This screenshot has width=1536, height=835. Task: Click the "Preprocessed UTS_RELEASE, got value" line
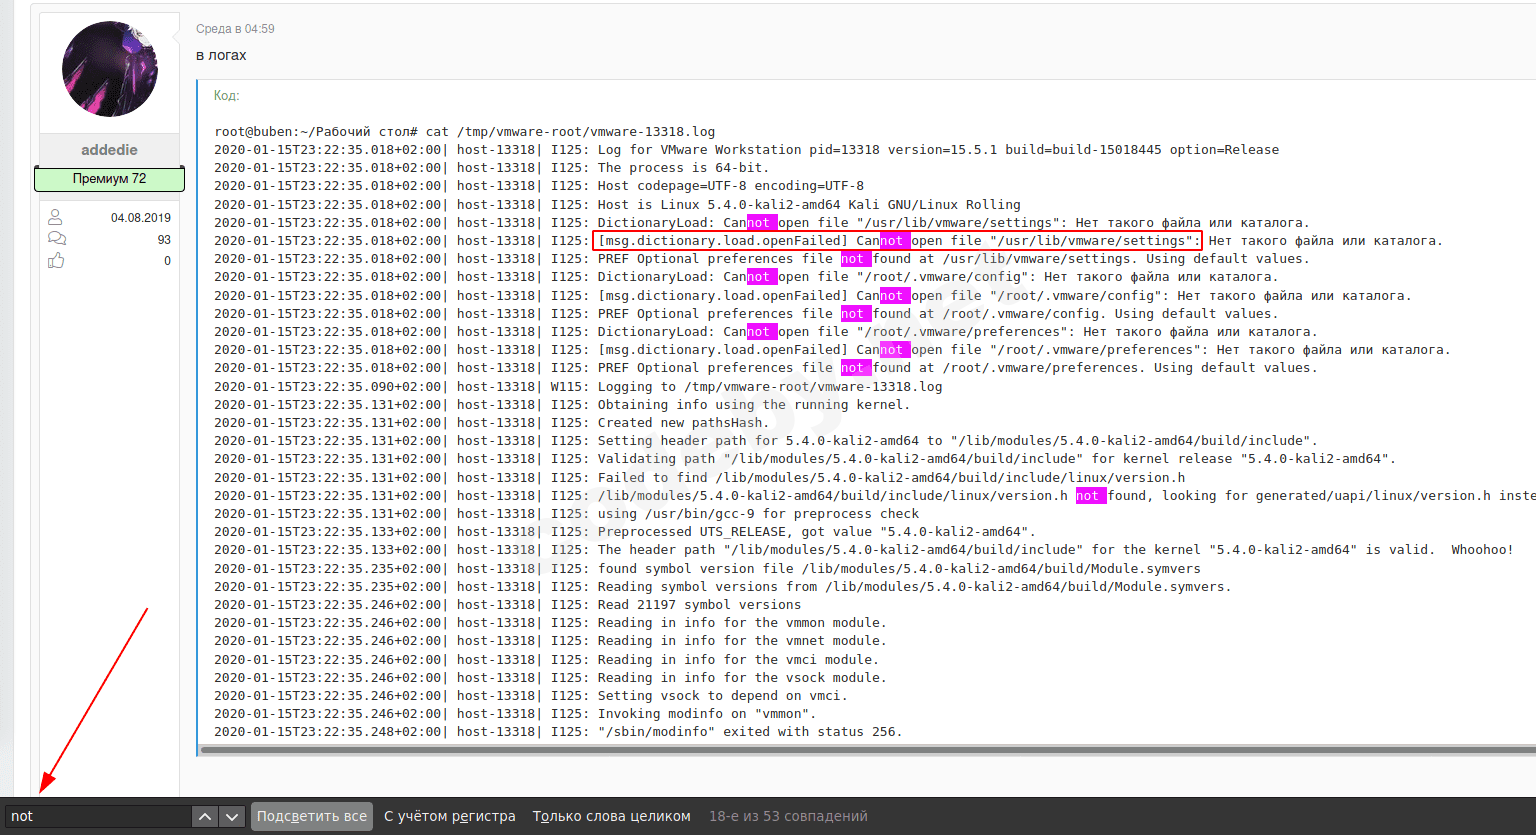(625, 532)
